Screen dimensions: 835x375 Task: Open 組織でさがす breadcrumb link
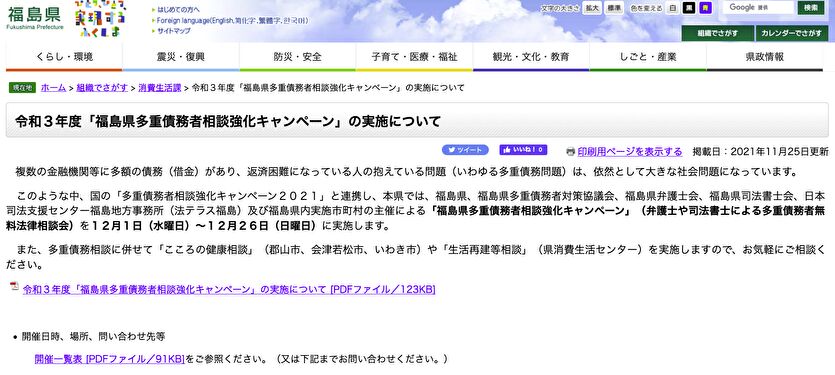(103, 88)
